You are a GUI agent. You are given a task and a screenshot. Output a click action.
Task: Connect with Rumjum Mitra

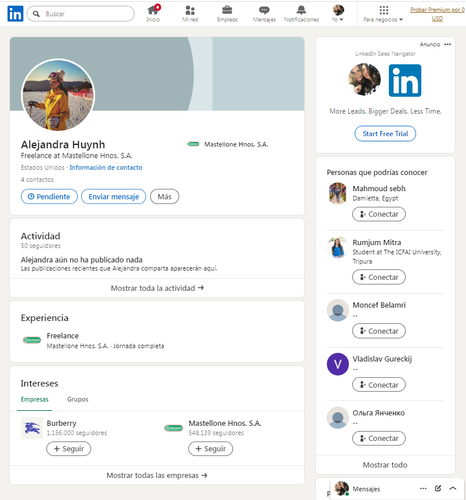[x=379, y=277]
